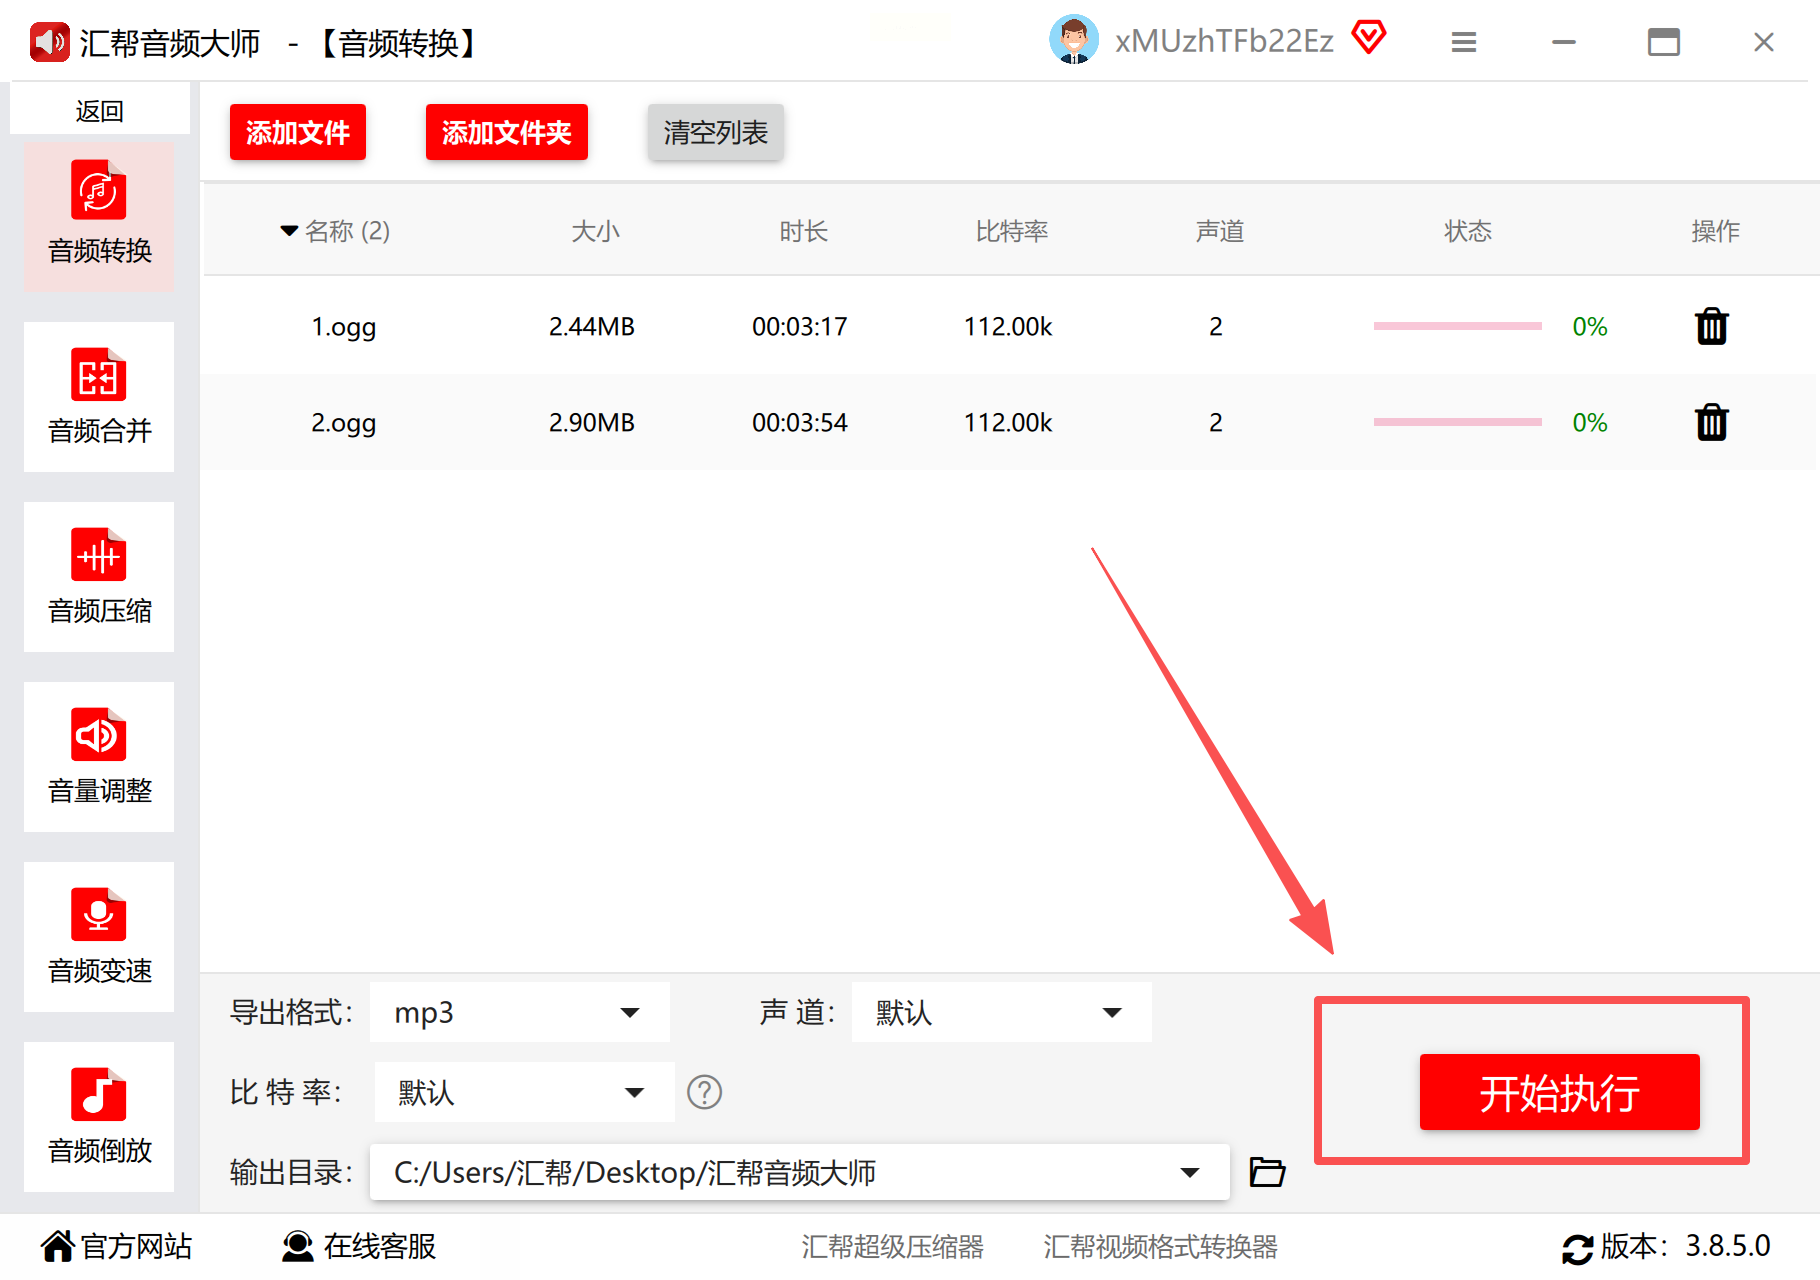Delete 2.ogg with its trash icon
Image resolution: width=1820 pixels, height=1280 pixels.
(1712, 422)
